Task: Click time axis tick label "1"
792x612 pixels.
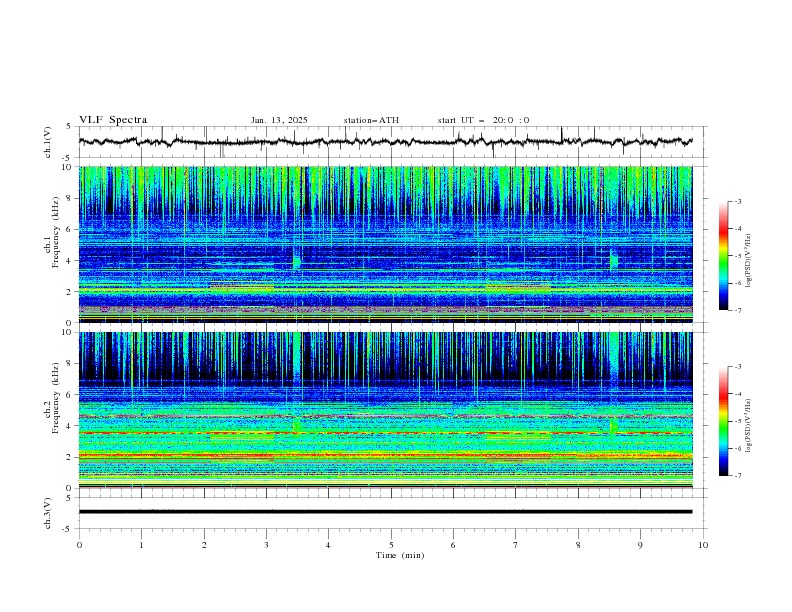Action: point(141,545)
